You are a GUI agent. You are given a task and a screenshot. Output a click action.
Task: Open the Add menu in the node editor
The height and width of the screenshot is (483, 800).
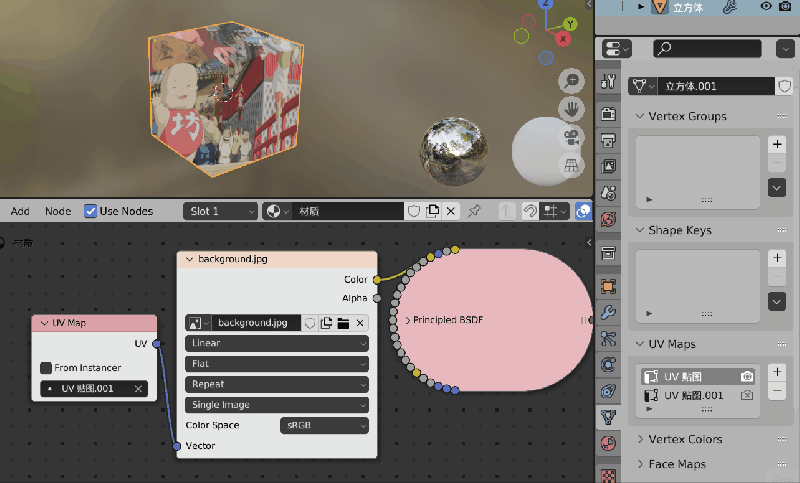coord(20,211)
